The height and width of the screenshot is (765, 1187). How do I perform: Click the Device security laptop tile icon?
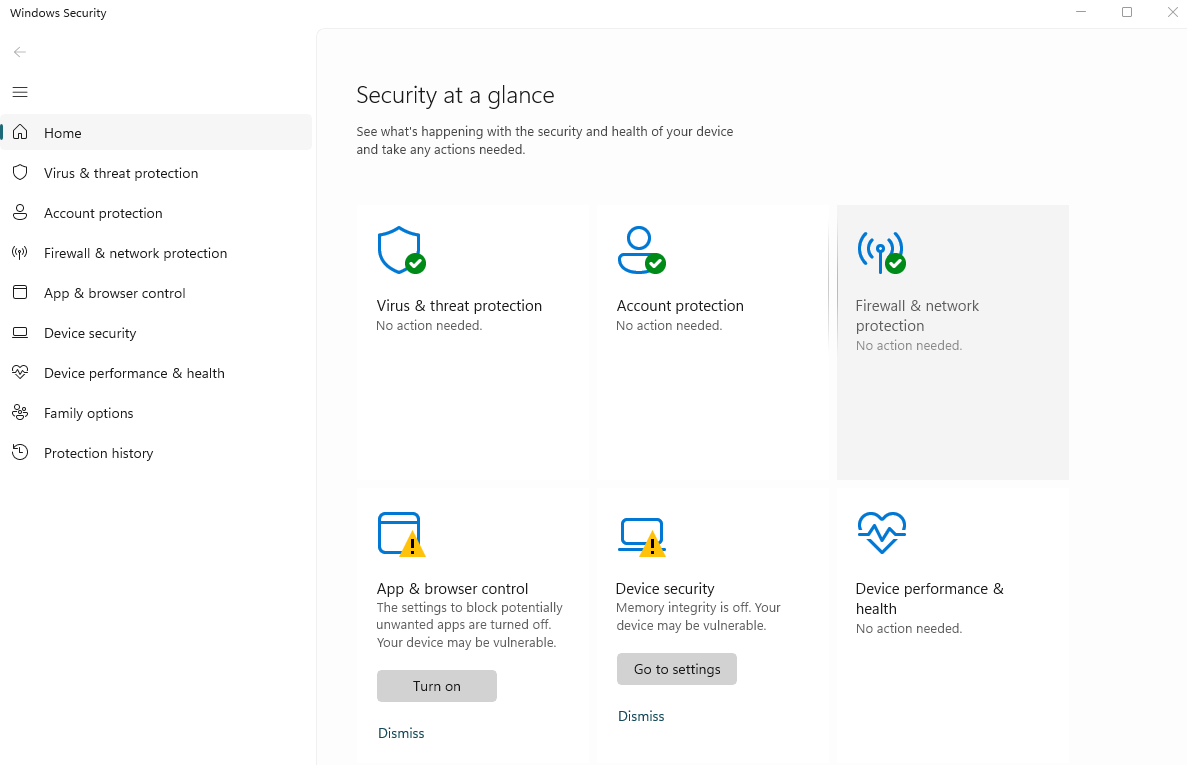[640, 536]
